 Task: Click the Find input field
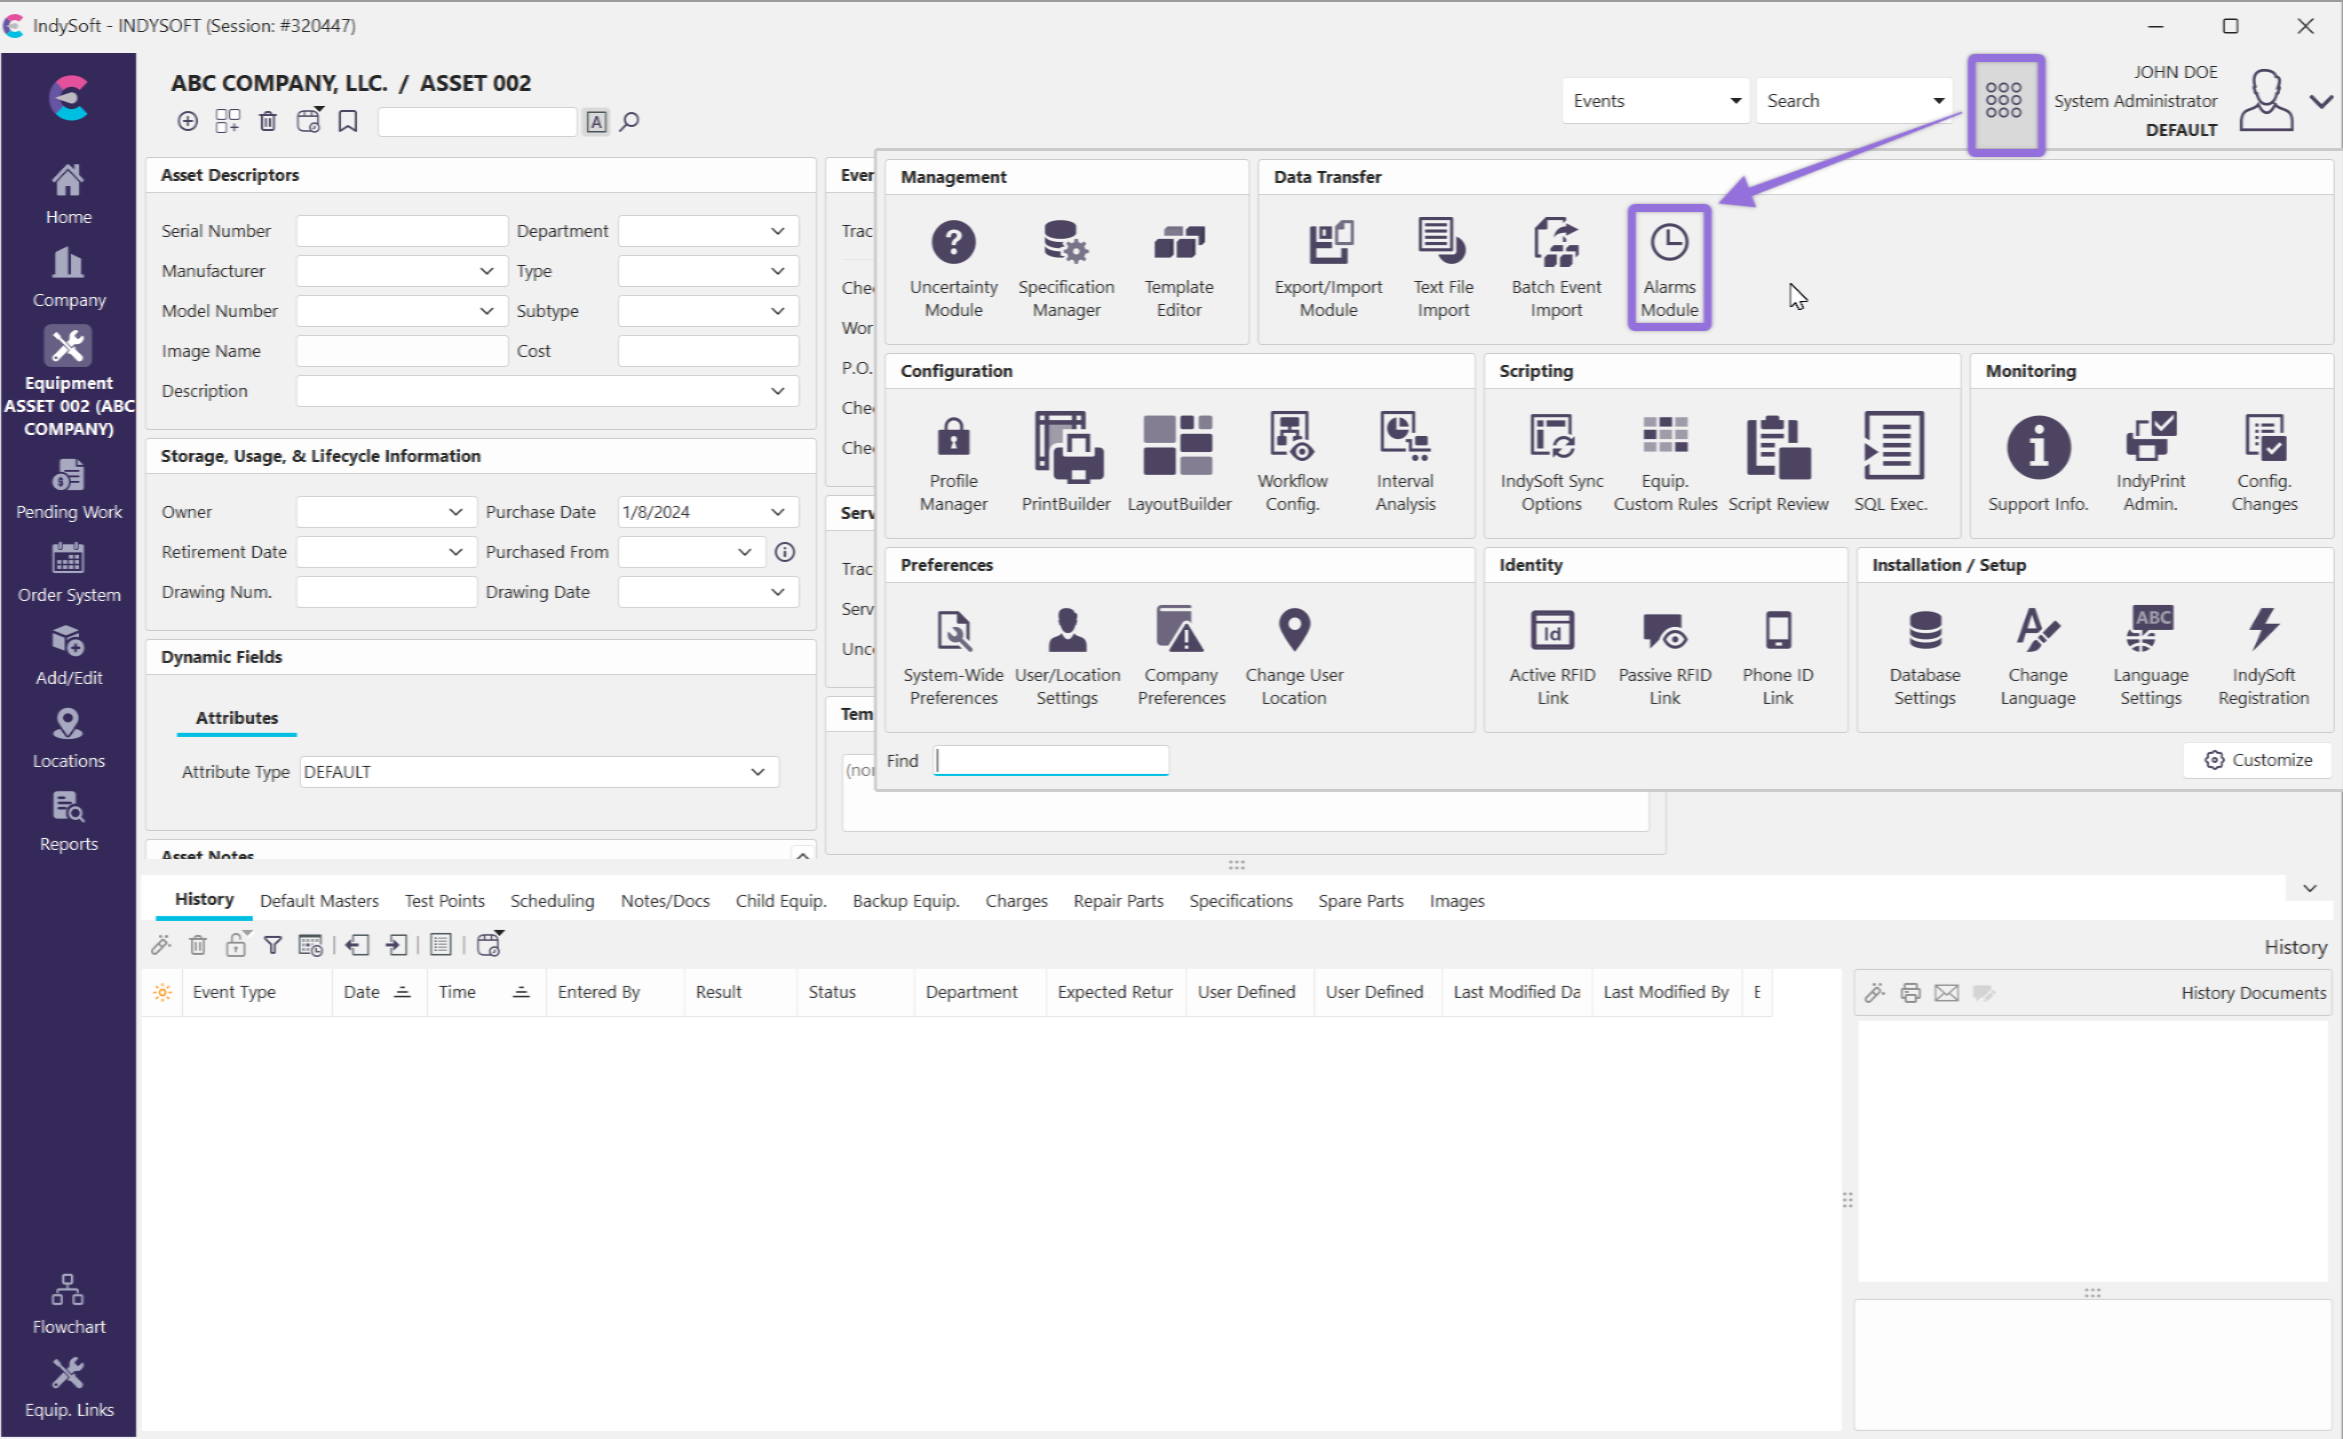(x=1051, y=761)
